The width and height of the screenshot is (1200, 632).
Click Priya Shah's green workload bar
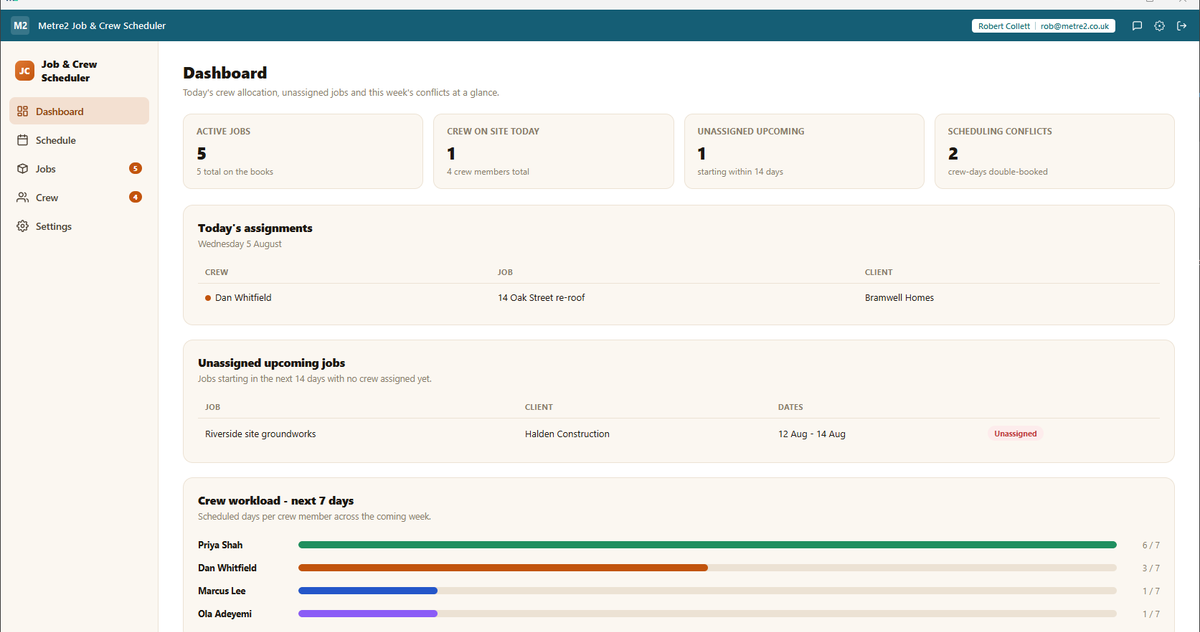coord(707,545)
